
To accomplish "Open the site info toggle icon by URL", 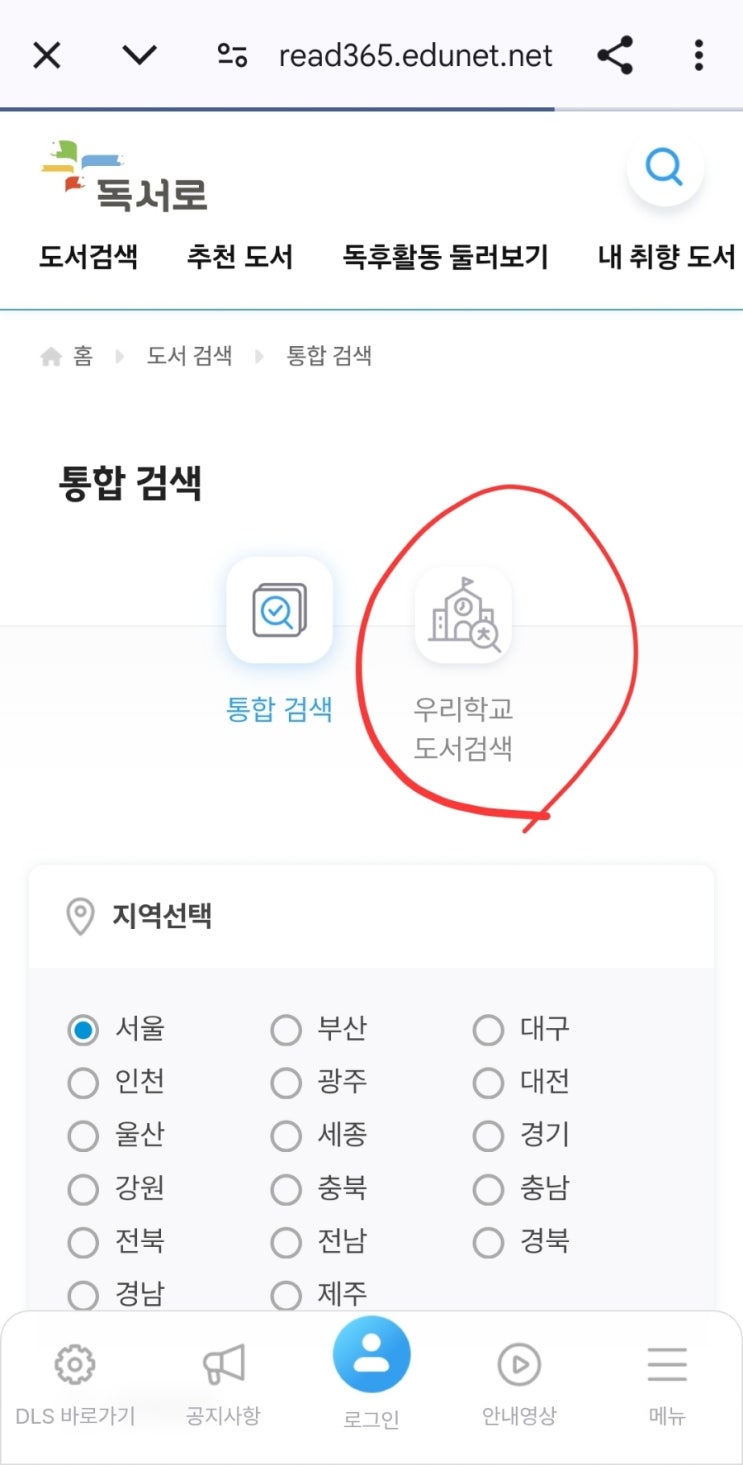I will click(232, 55).
